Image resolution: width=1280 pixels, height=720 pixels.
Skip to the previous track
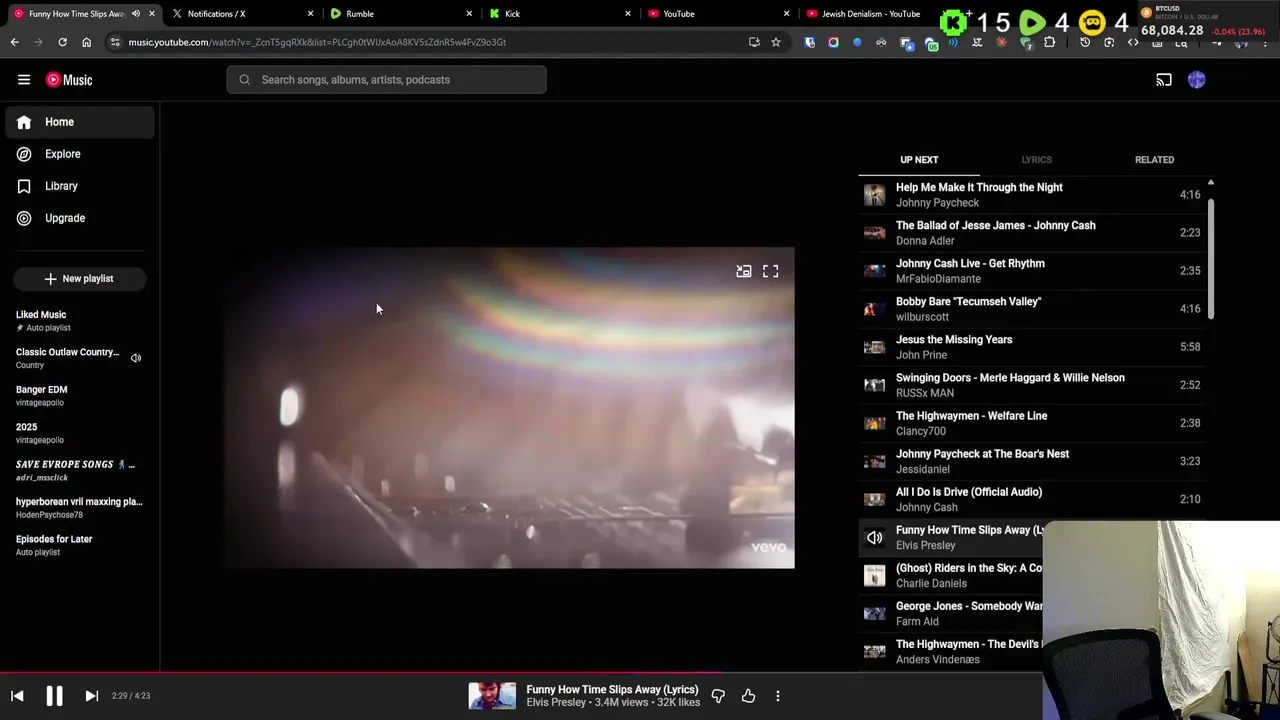point(17,696)
